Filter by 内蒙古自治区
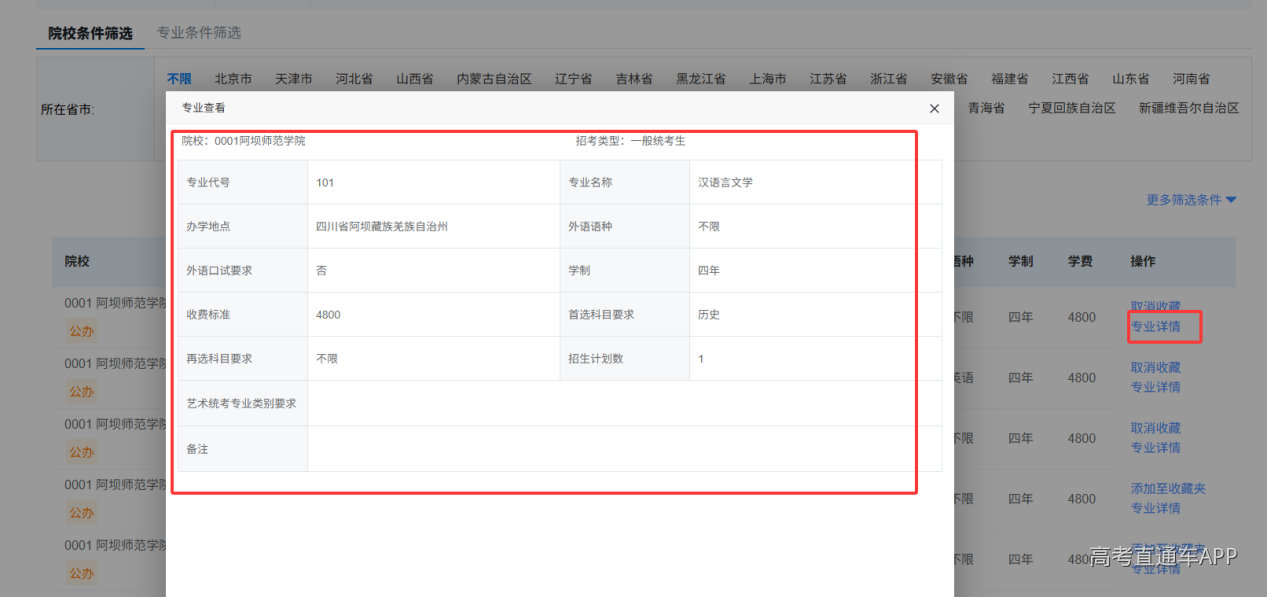The height and width of the screenshot is (597, 1267). click(x=494, y=78)
